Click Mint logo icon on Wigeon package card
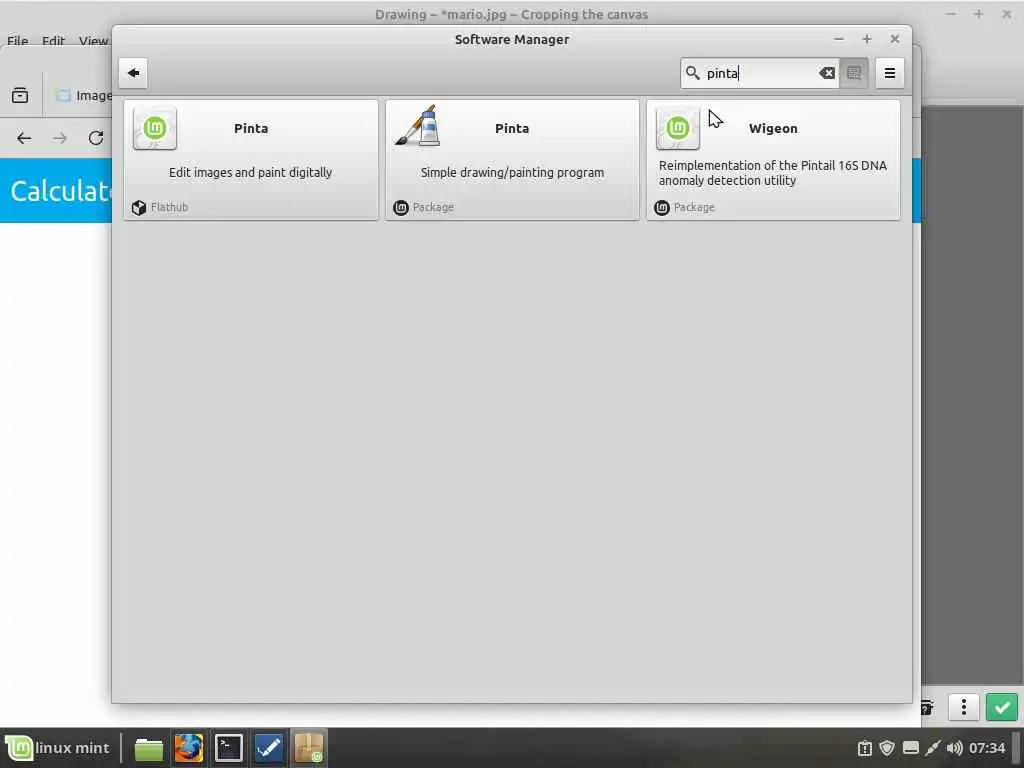 pos(662,208)
